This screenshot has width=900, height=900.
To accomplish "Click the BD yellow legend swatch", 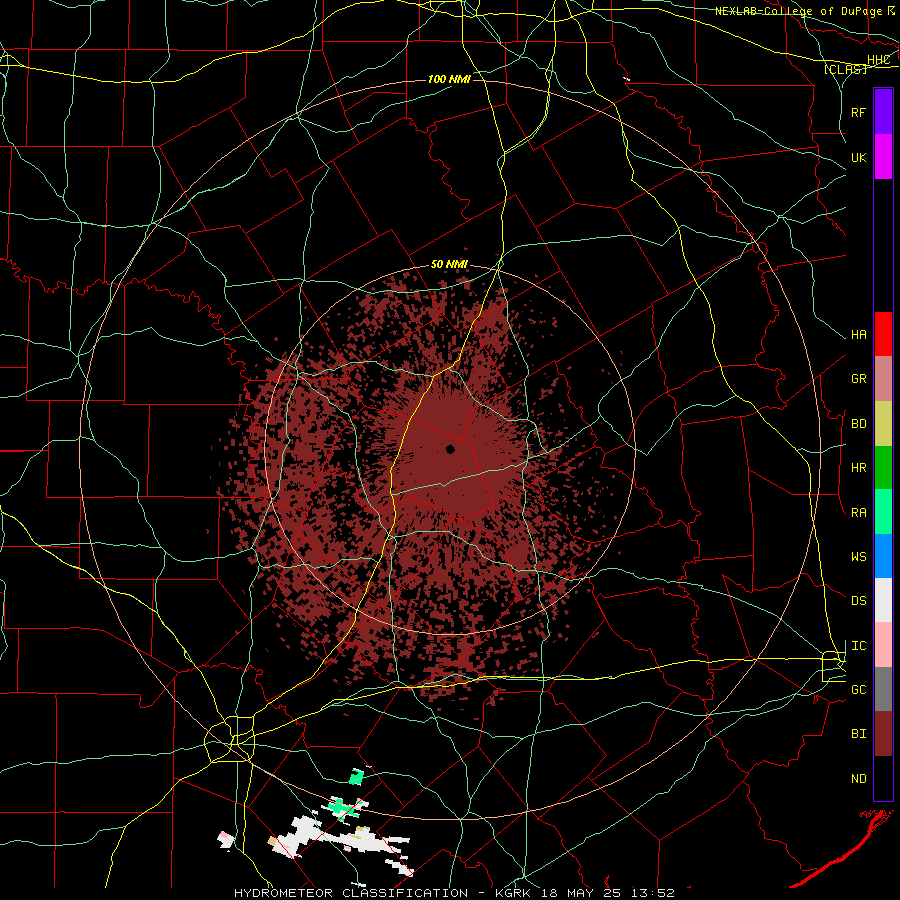I will [x=883, y=424].
